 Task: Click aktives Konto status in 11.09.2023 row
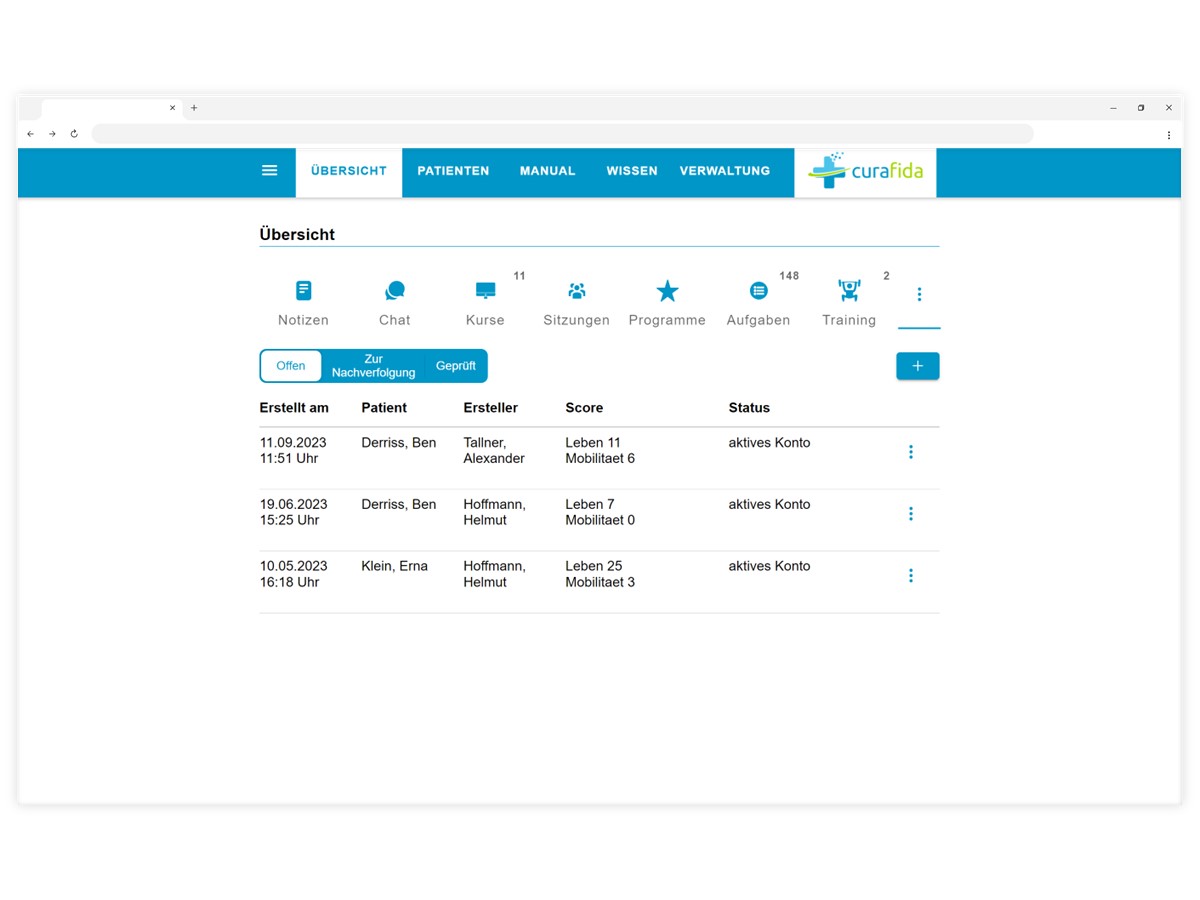click(769, 443)
